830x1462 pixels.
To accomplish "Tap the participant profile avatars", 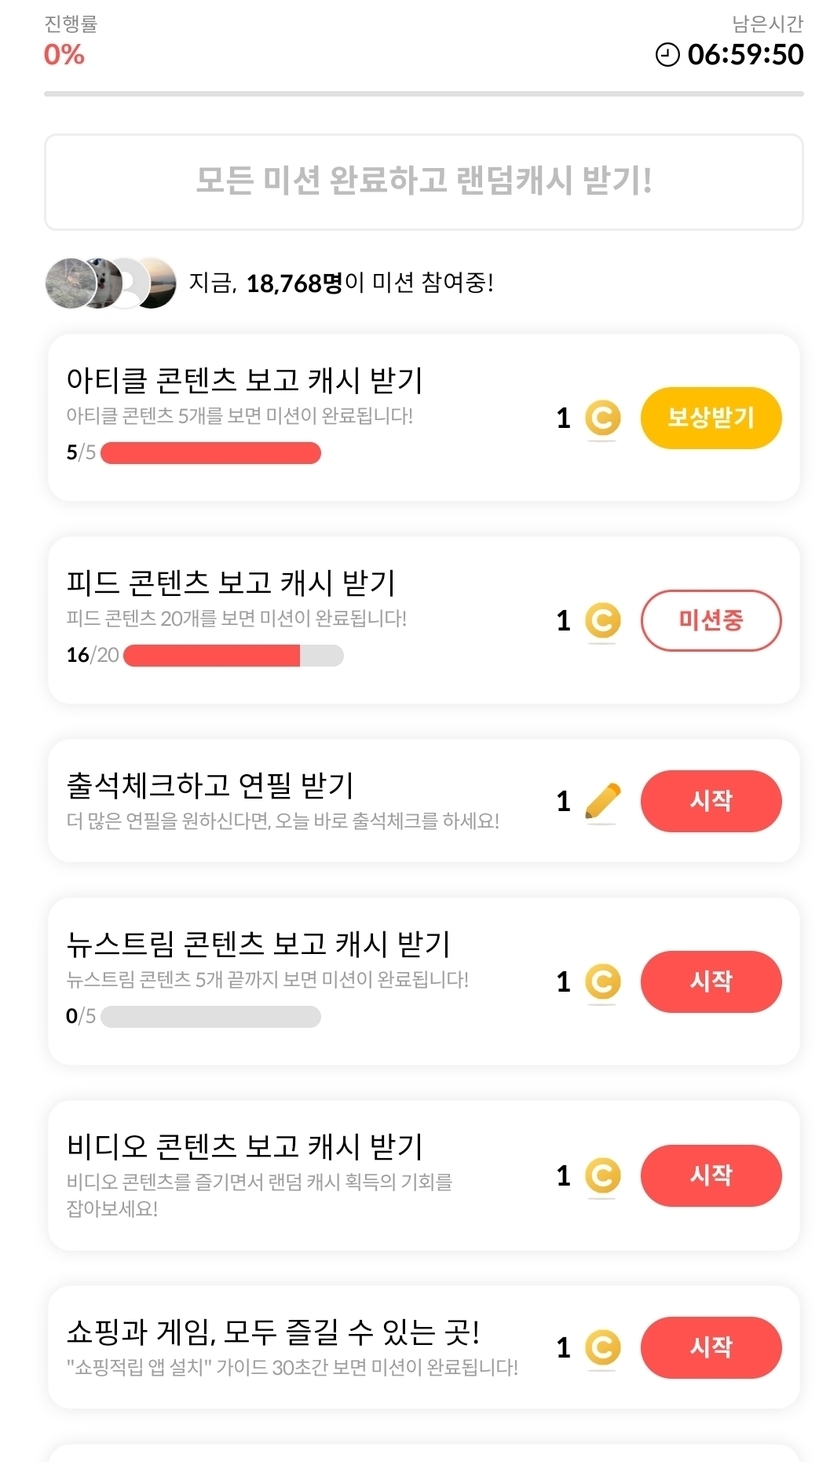I will 111,283.
